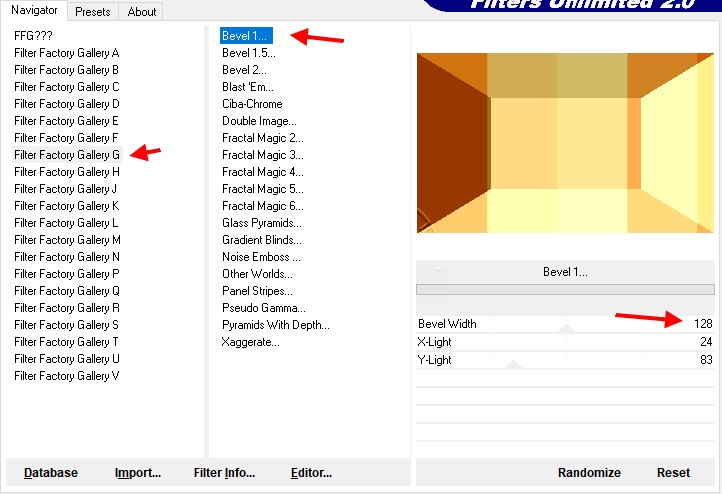The image size is (722, 494).
Task: Select Filter Factory Gallery K
Action: 67,206
